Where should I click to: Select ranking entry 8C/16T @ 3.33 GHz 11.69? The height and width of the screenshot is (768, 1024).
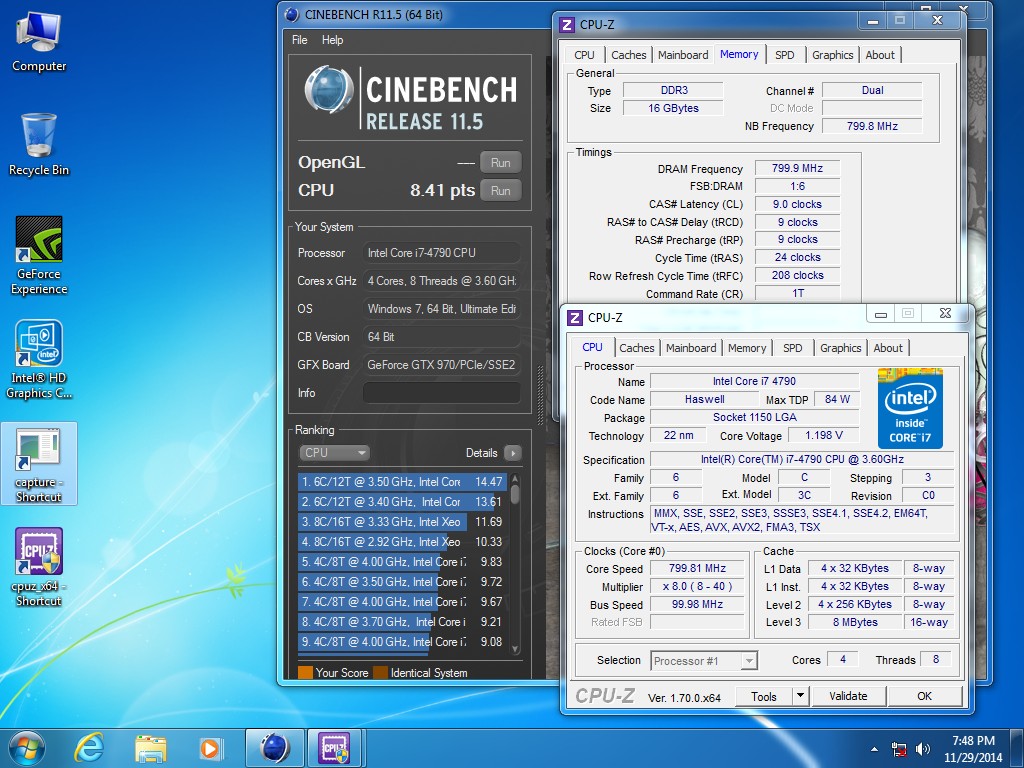tap(402, 522)
